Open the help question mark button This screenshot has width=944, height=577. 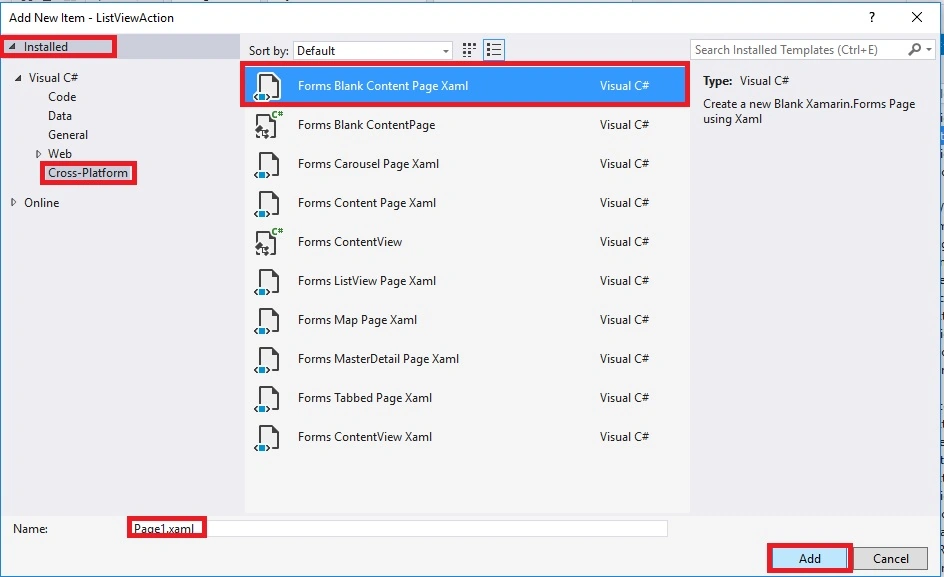(x=872, y=17)
